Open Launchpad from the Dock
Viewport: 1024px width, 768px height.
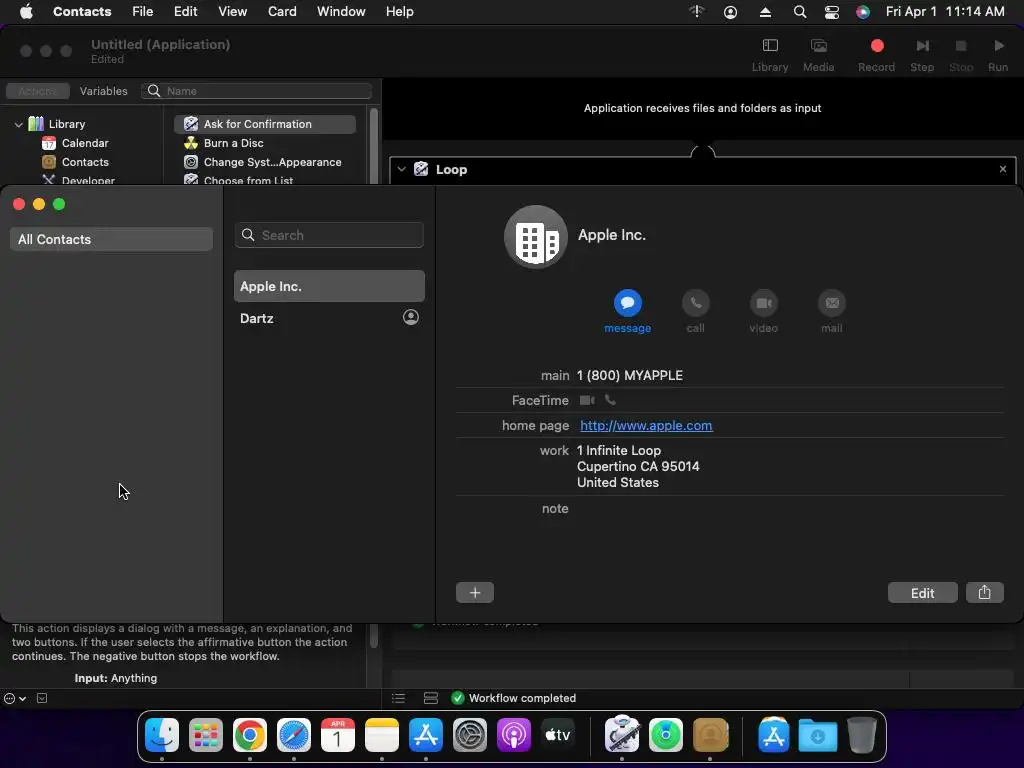coord(206,735)
